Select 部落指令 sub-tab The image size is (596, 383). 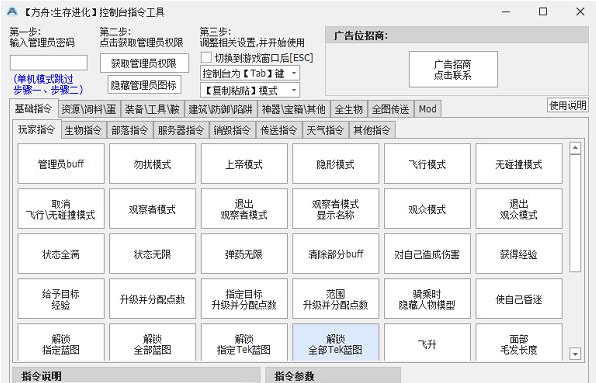[x=130, y=130]
